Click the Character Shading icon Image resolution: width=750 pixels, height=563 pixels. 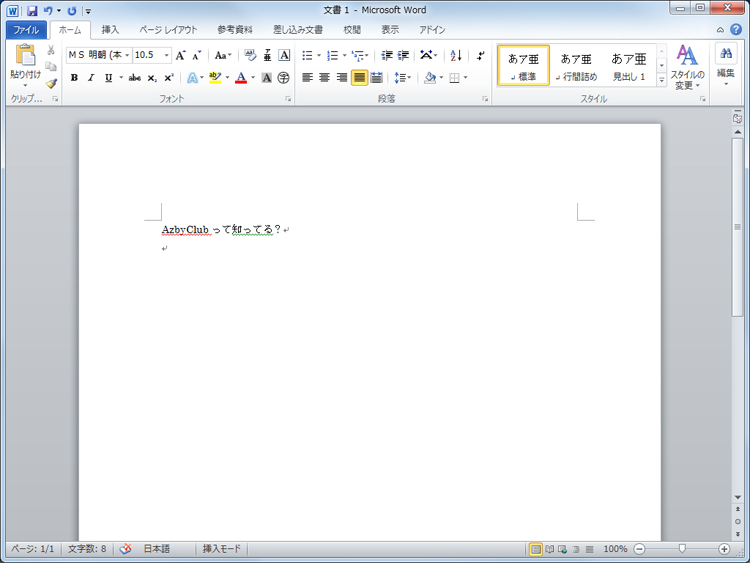point(267,77)
